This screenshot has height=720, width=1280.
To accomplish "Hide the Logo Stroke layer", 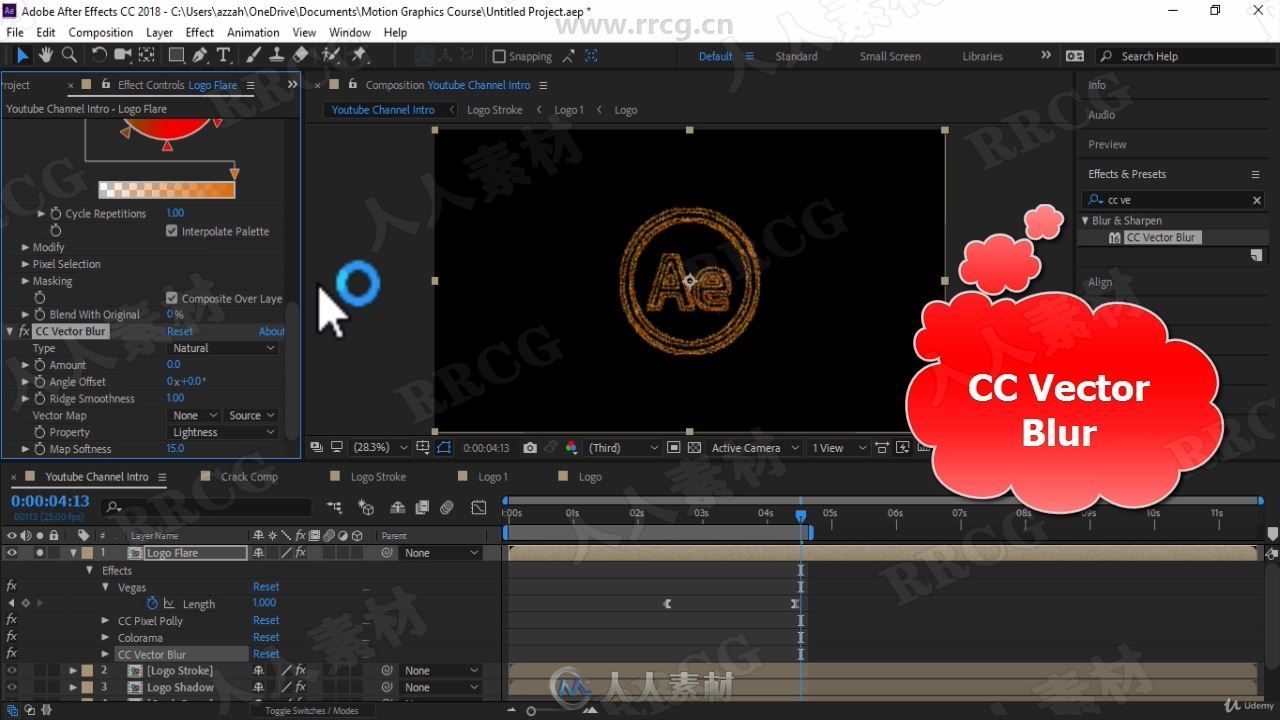I will coord(12,671).
